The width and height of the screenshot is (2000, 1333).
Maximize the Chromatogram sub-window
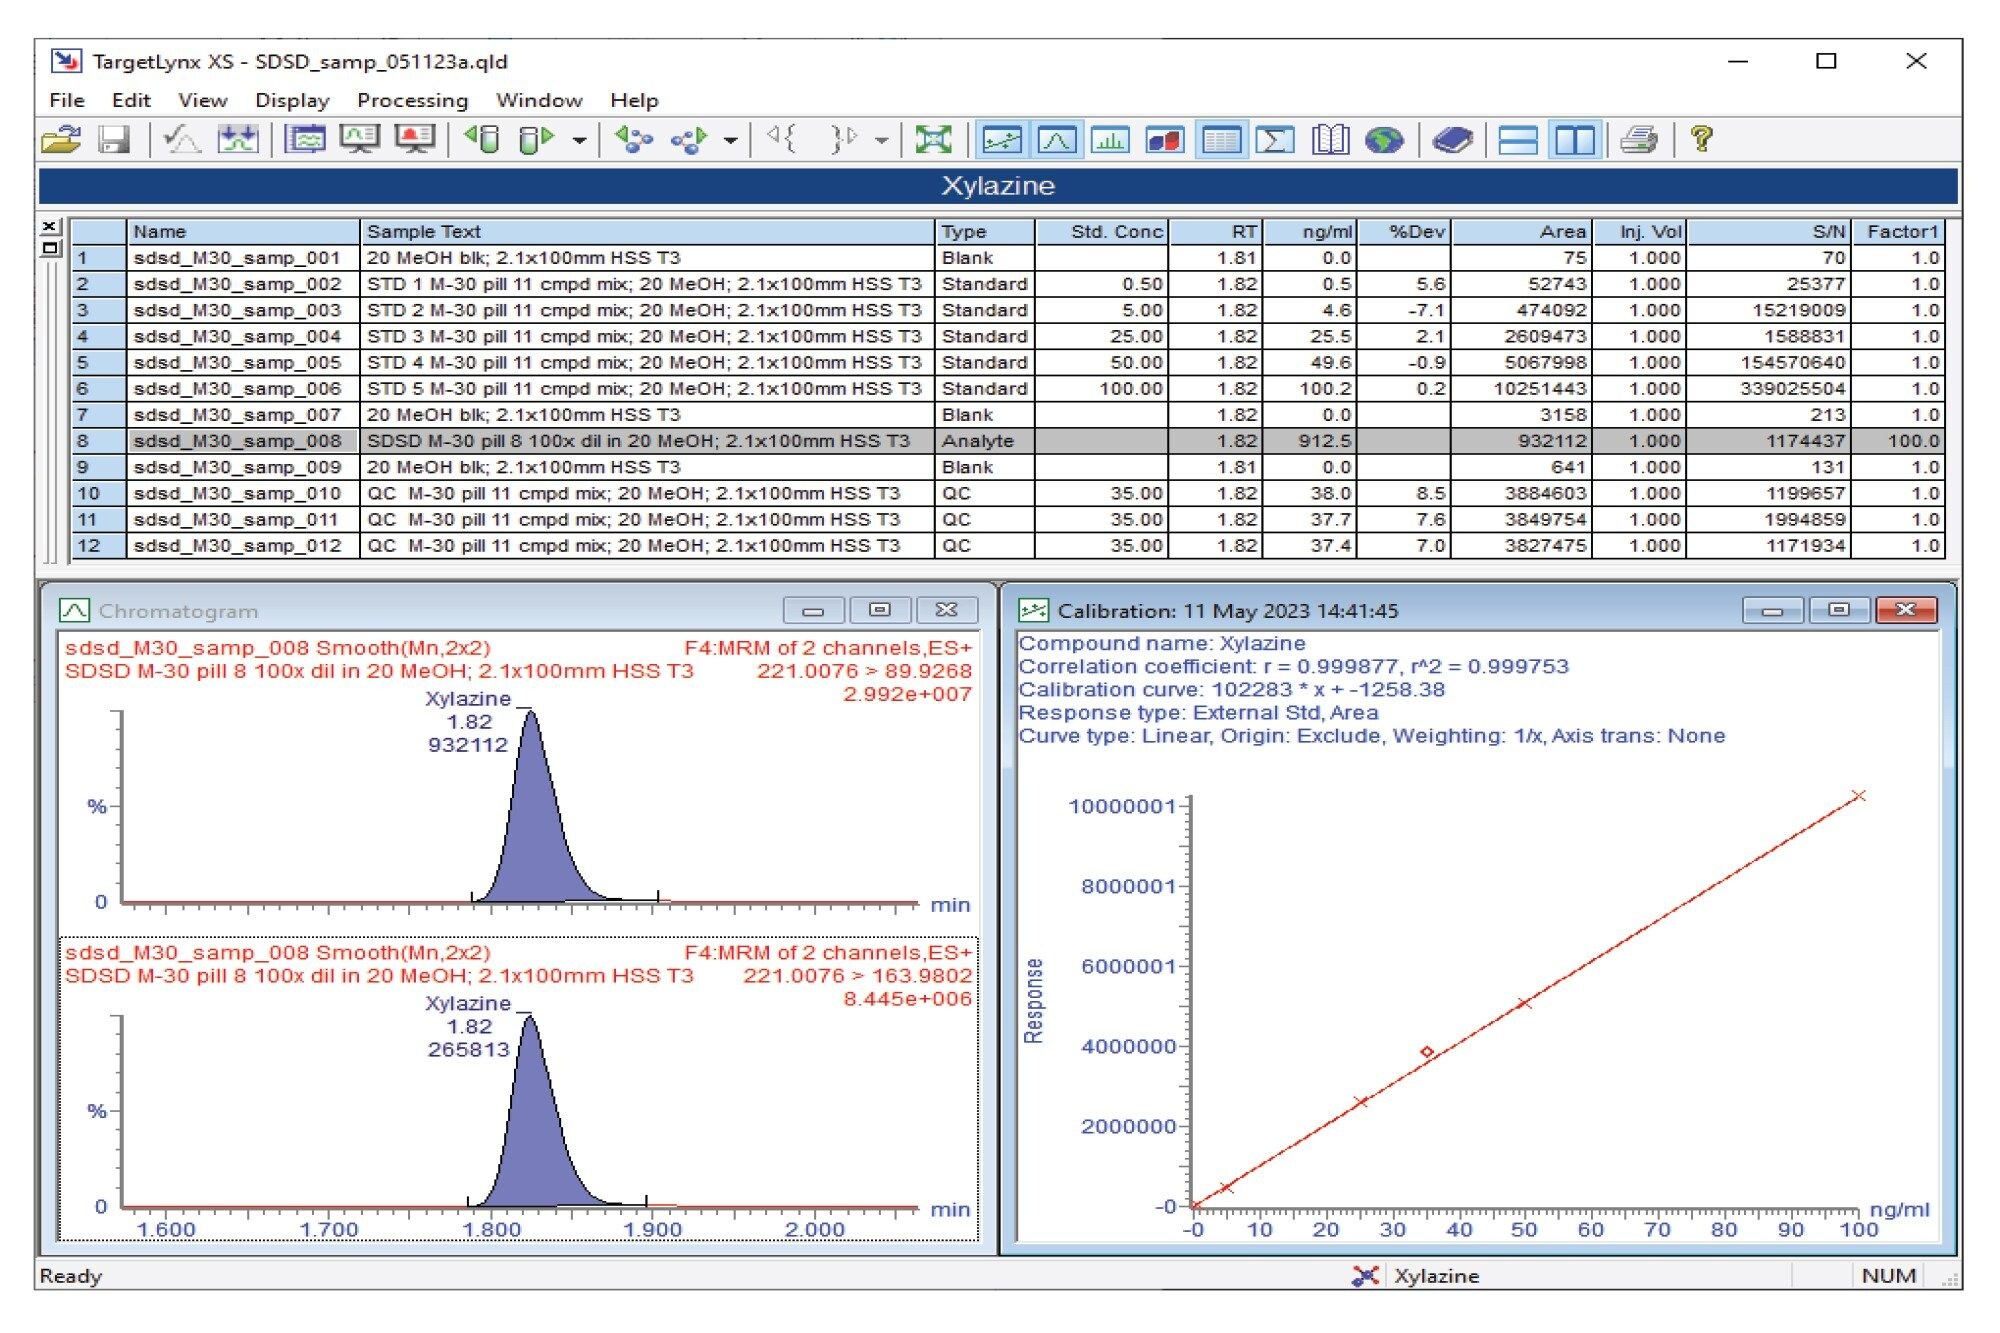pos(880,610)
